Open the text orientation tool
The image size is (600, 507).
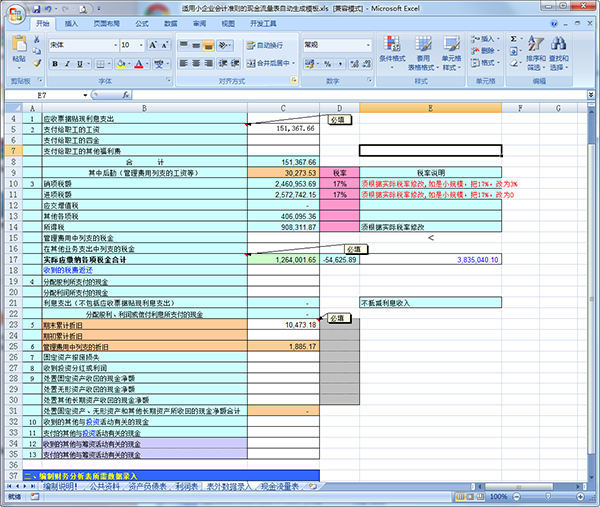pos(223,46)
